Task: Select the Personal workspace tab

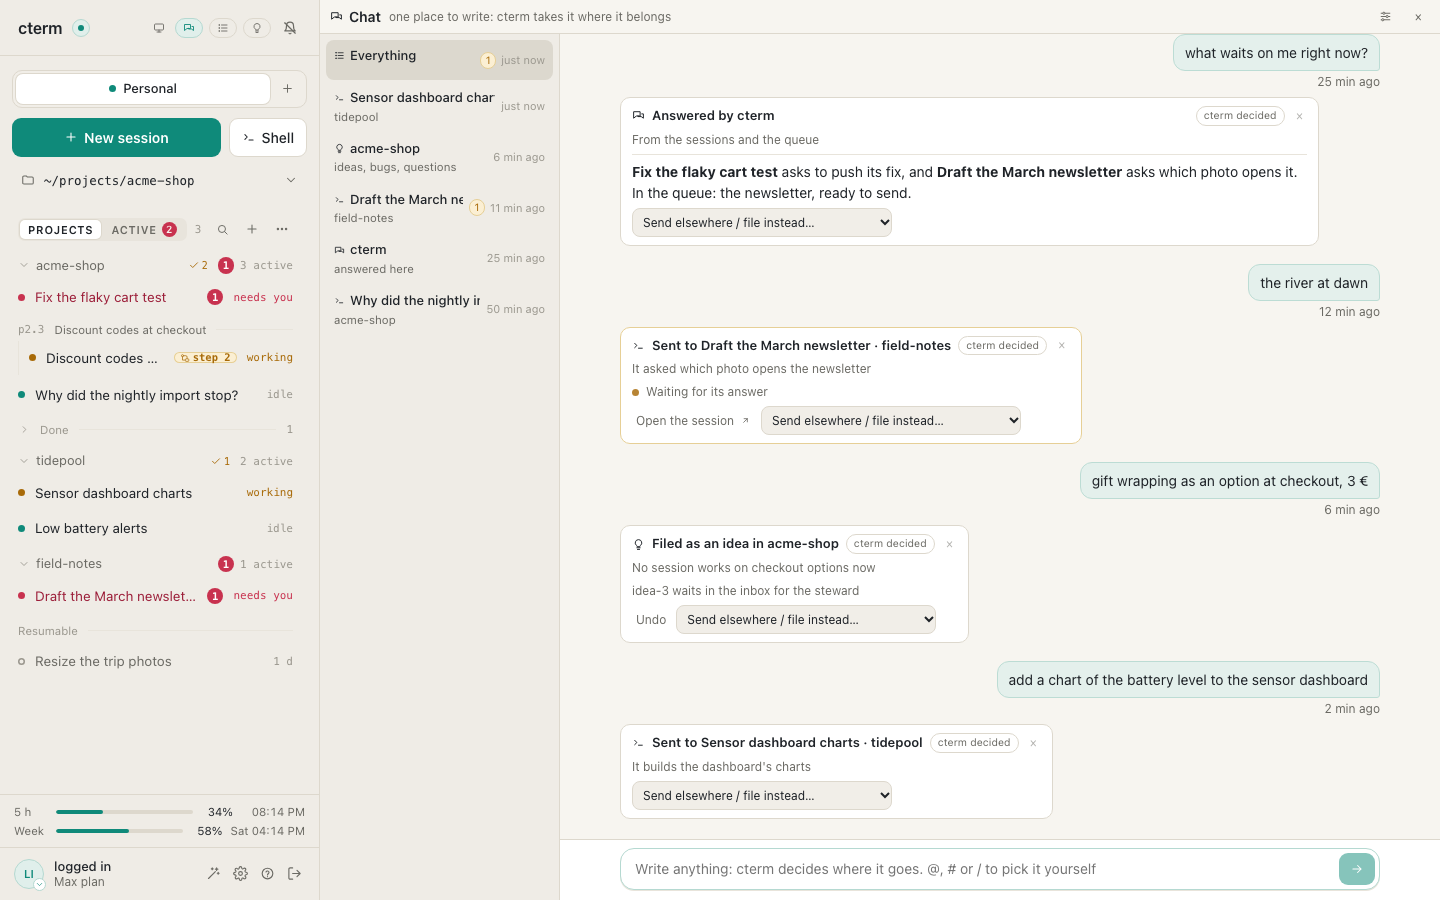Action: click(143, 89)
